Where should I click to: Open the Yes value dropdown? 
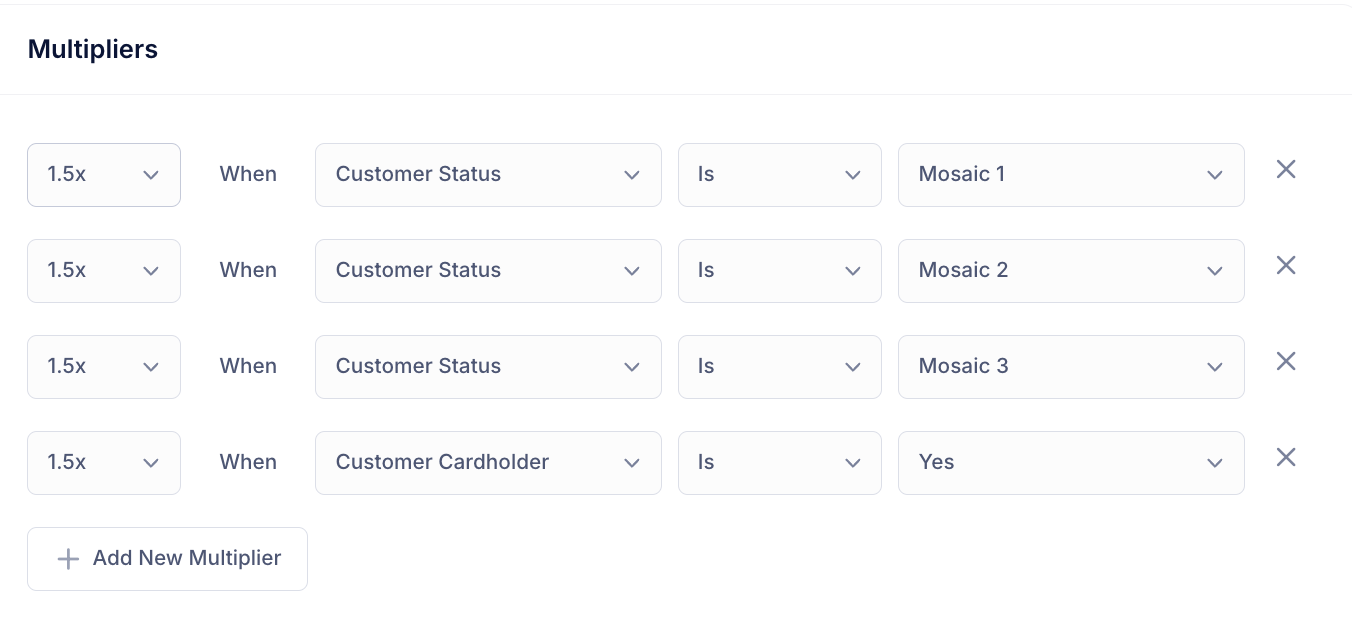1071,463
